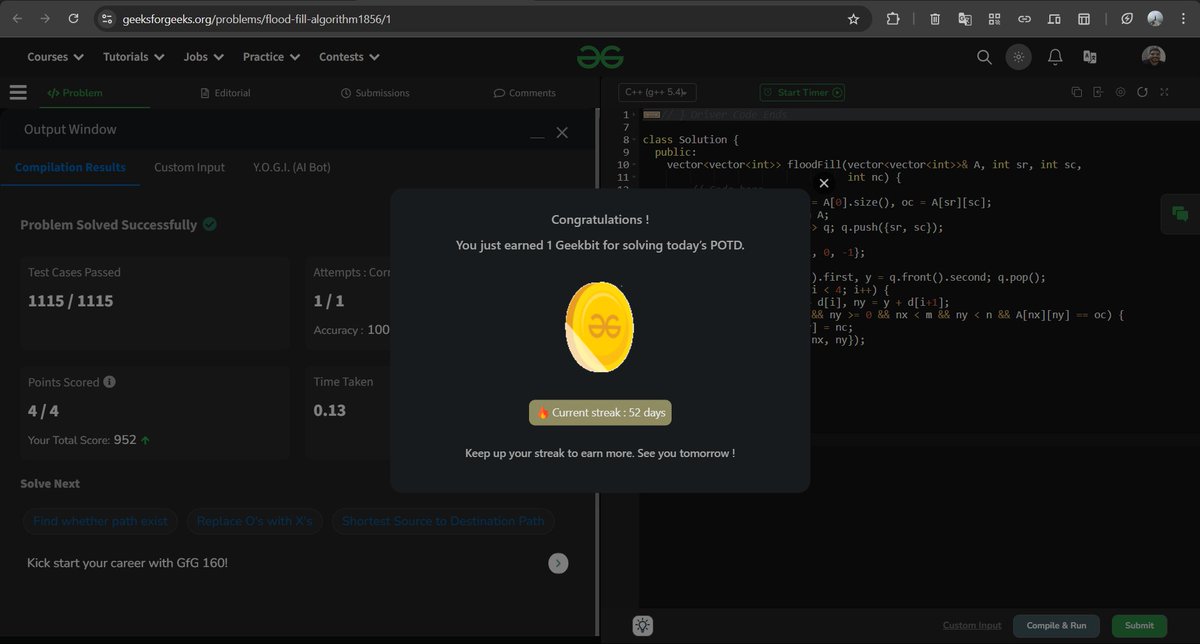1200x644 pixels.
Task: Click the GfG 160 banner next arrow
Action: [558, 563]
